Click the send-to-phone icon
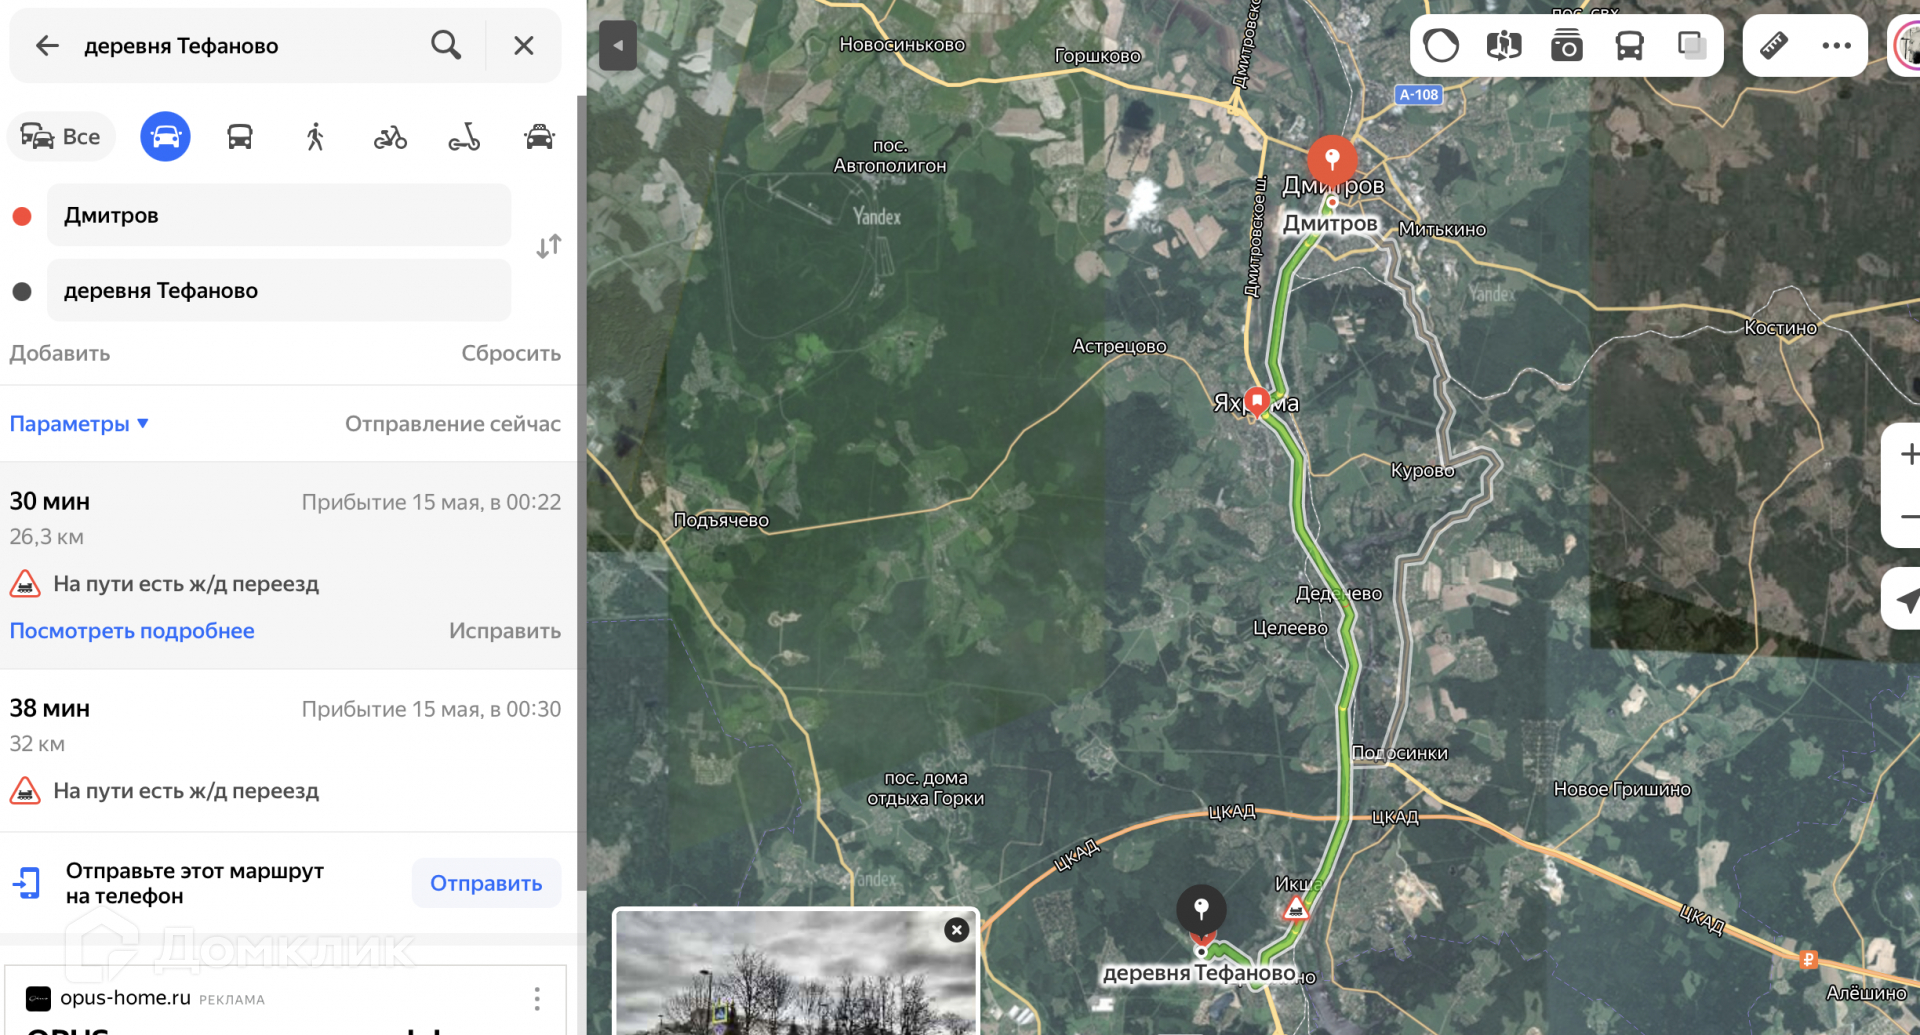The image size is (1920, 1035). coord(27,884)
